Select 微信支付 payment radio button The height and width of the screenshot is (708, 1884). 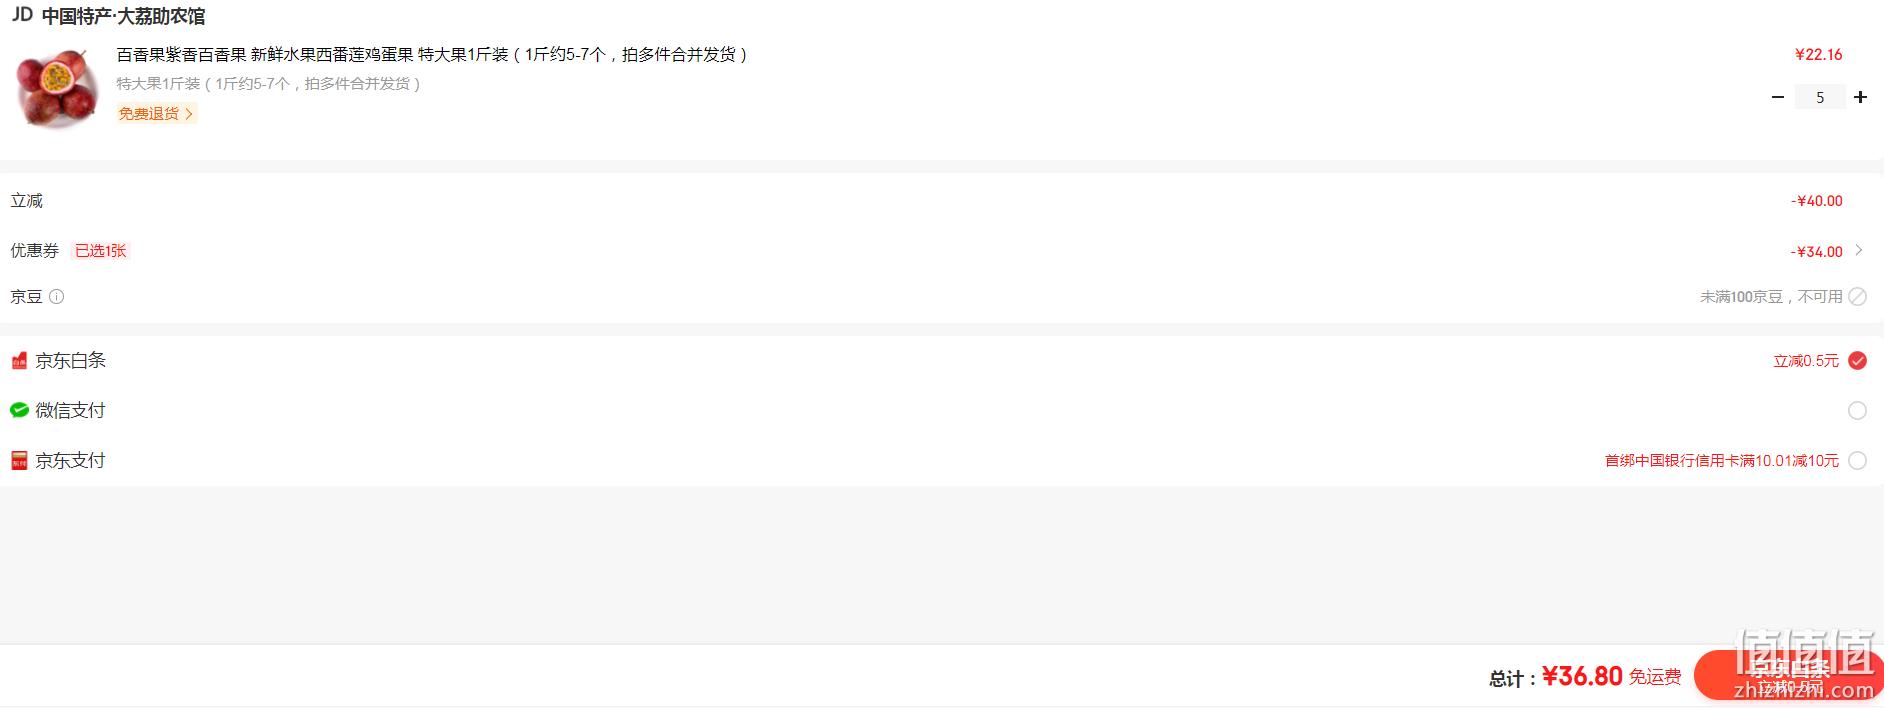[1857, 410]
